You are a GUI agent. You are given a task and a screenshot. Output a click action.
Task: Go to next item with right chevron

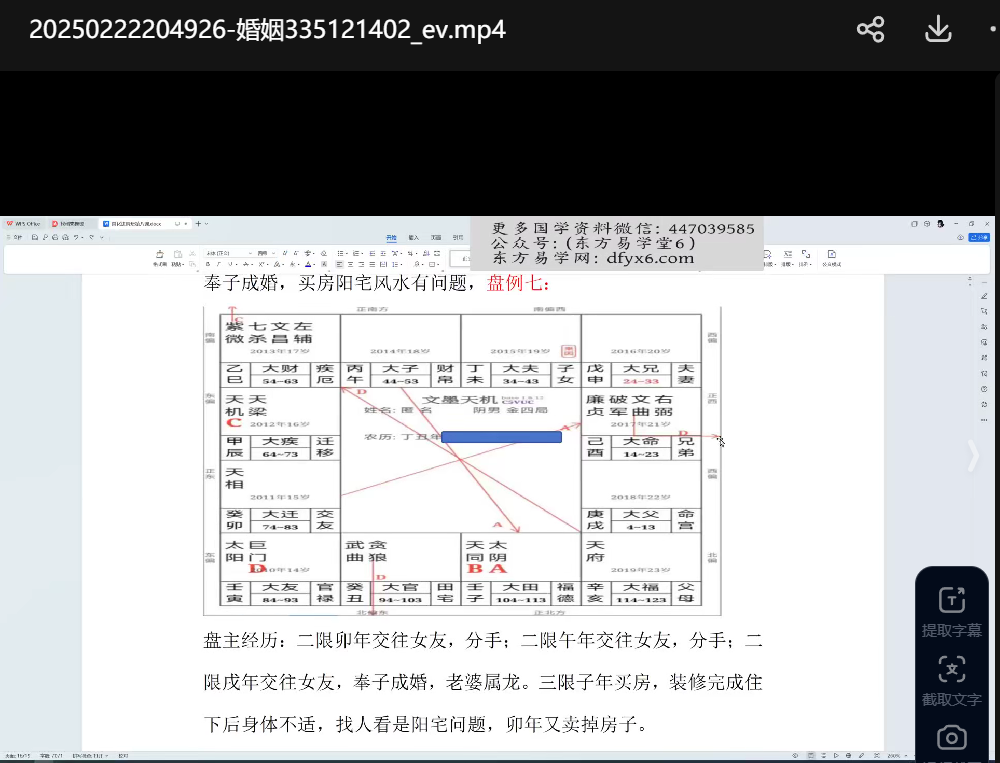pyautogui.click(x=973, y=456)
